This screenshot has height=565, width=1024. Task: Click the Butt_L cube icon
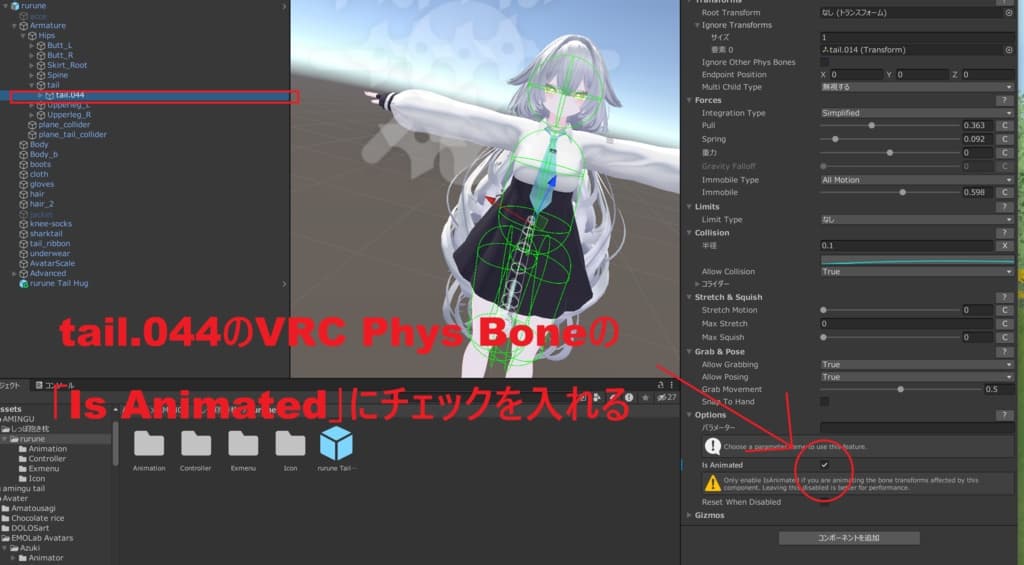pos(40,46)
